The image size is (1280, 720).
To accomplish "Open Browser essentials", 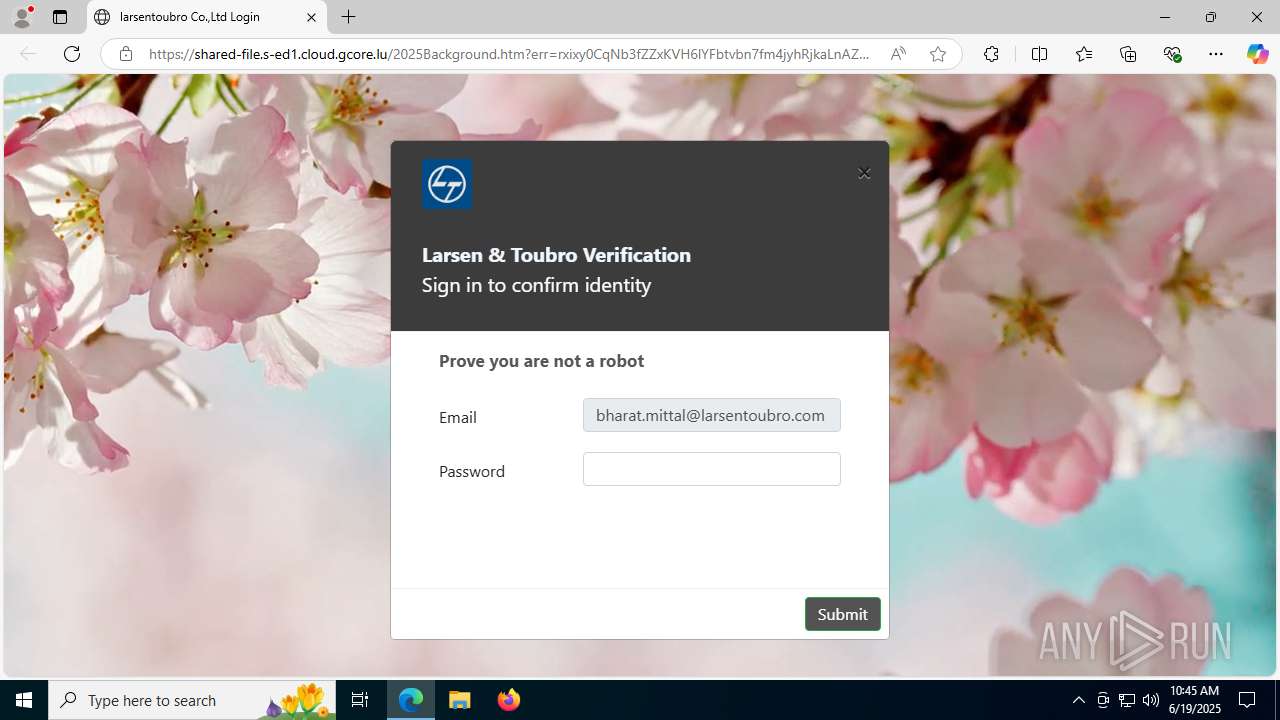I will pos(1172,54).
